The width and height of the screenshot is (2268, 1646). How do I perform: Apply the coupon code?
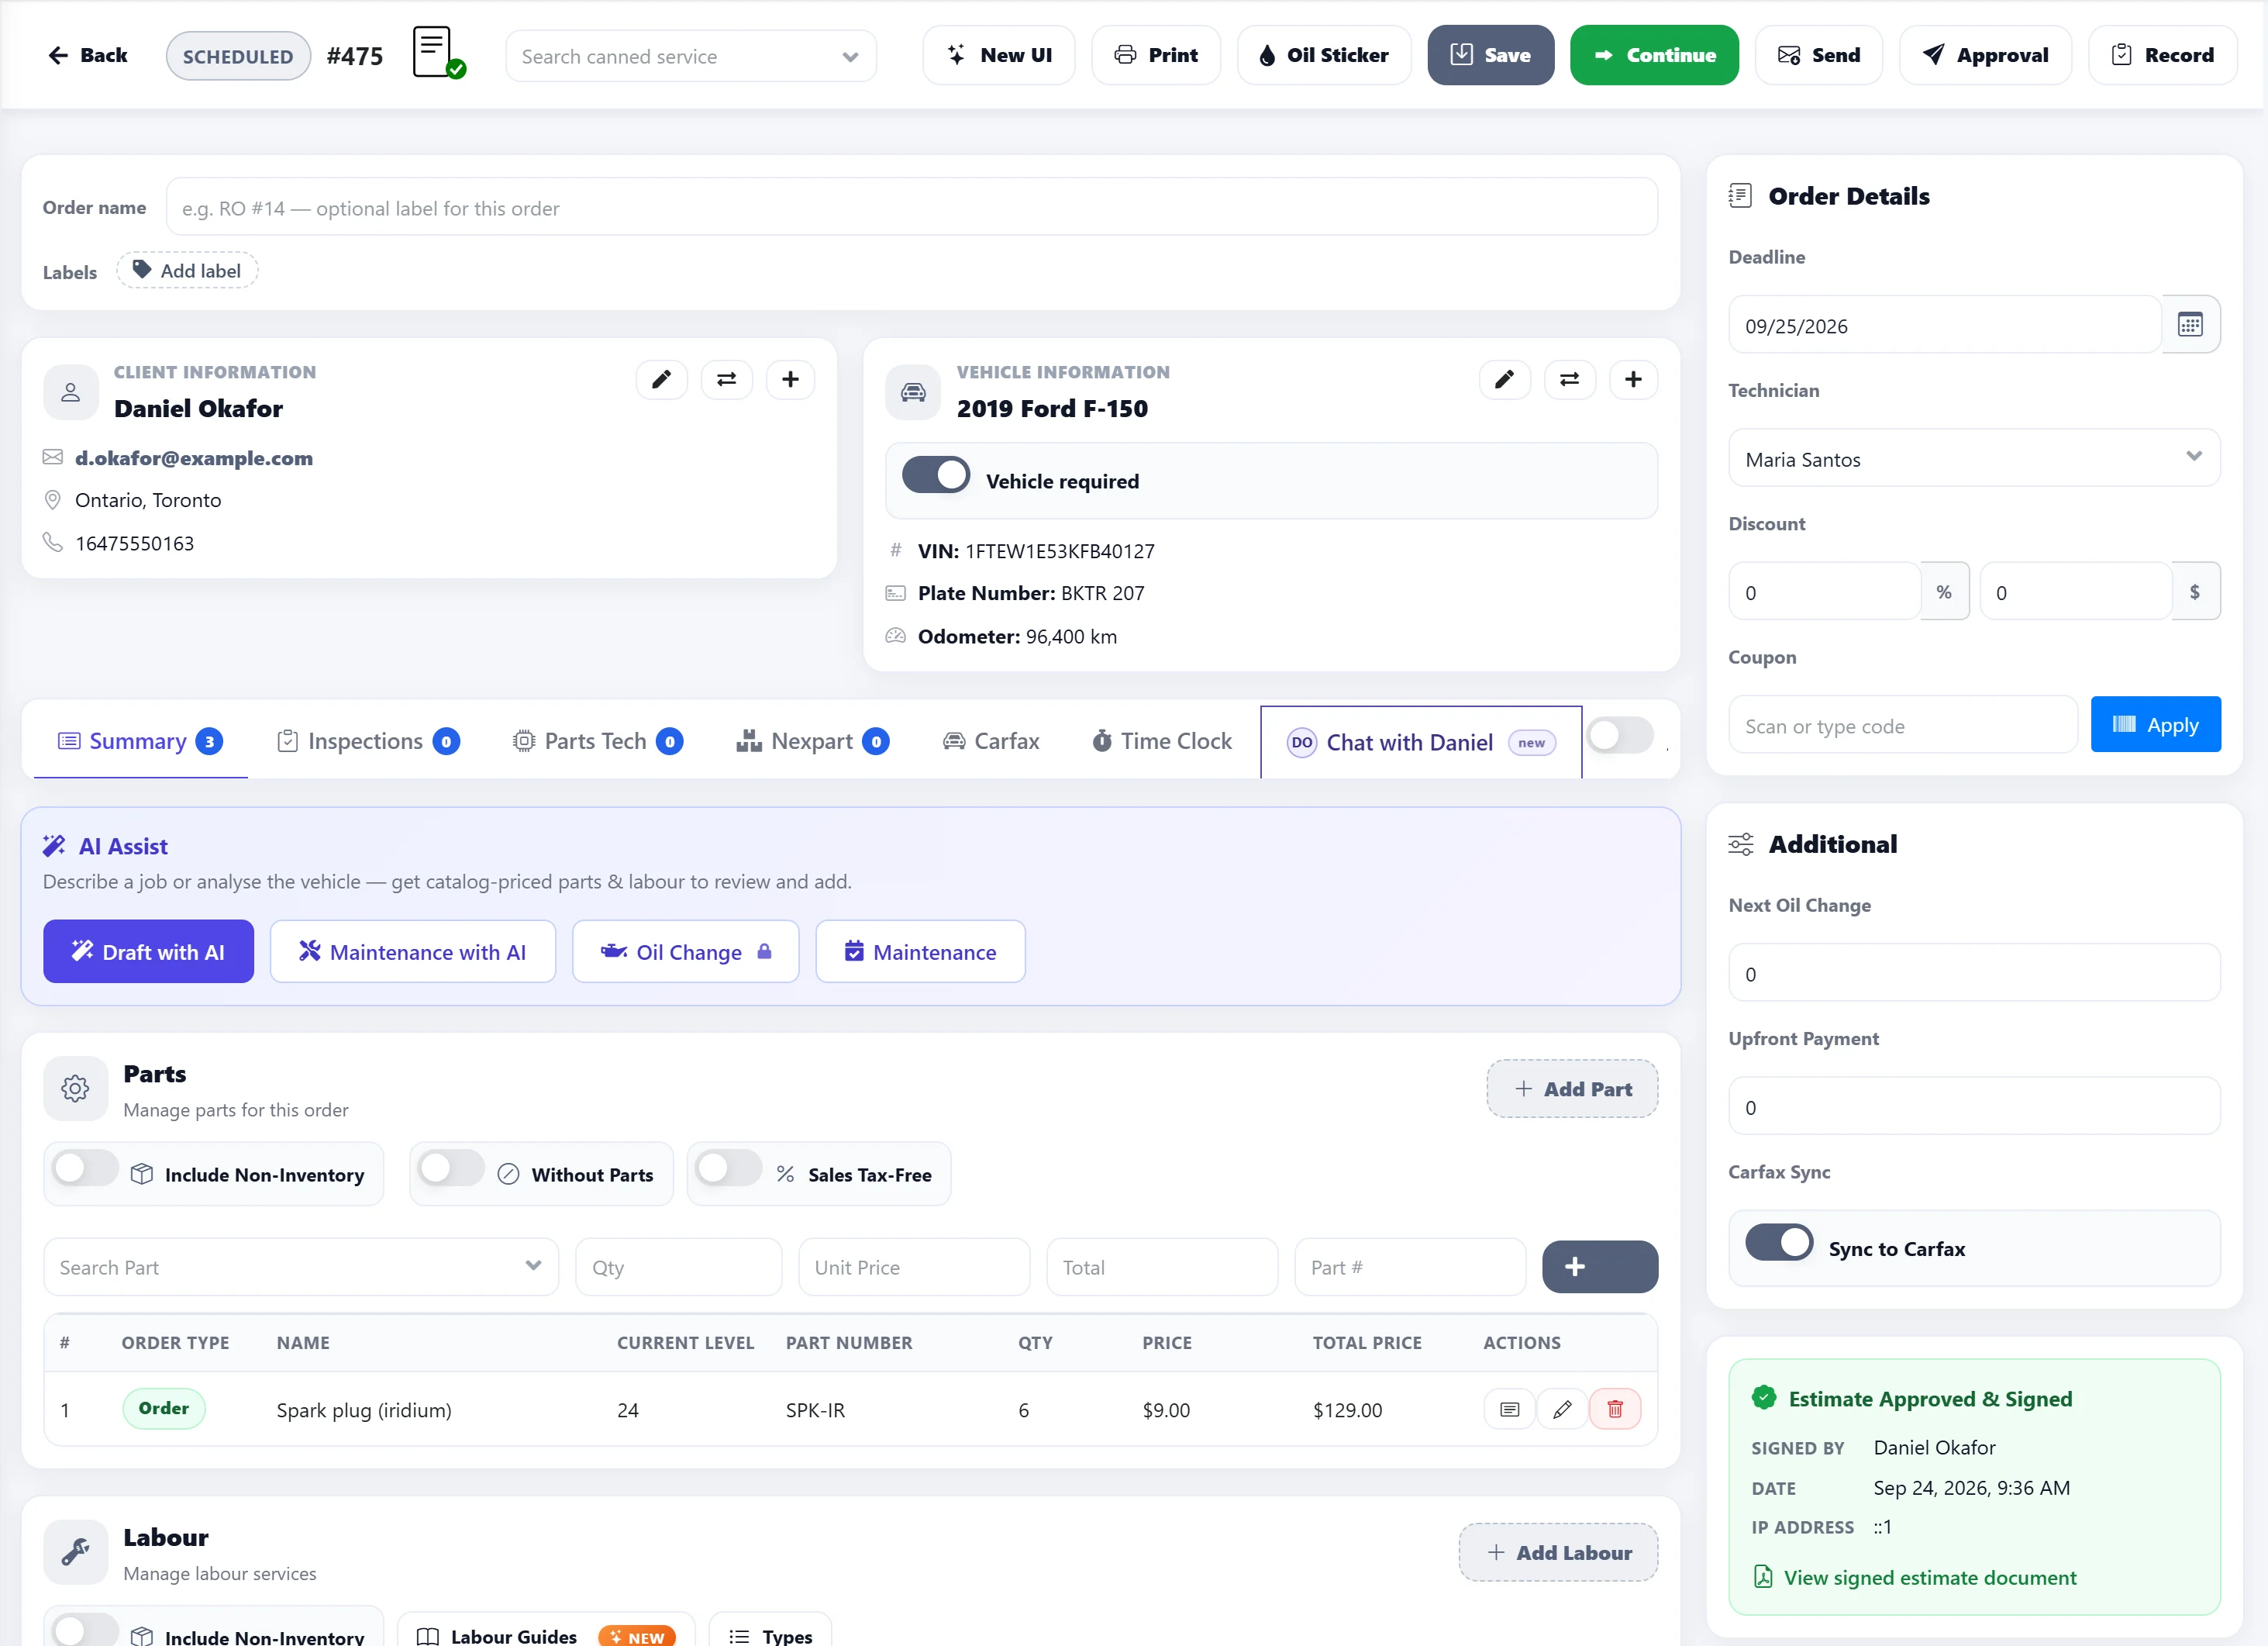click(x=2155, y=725)
